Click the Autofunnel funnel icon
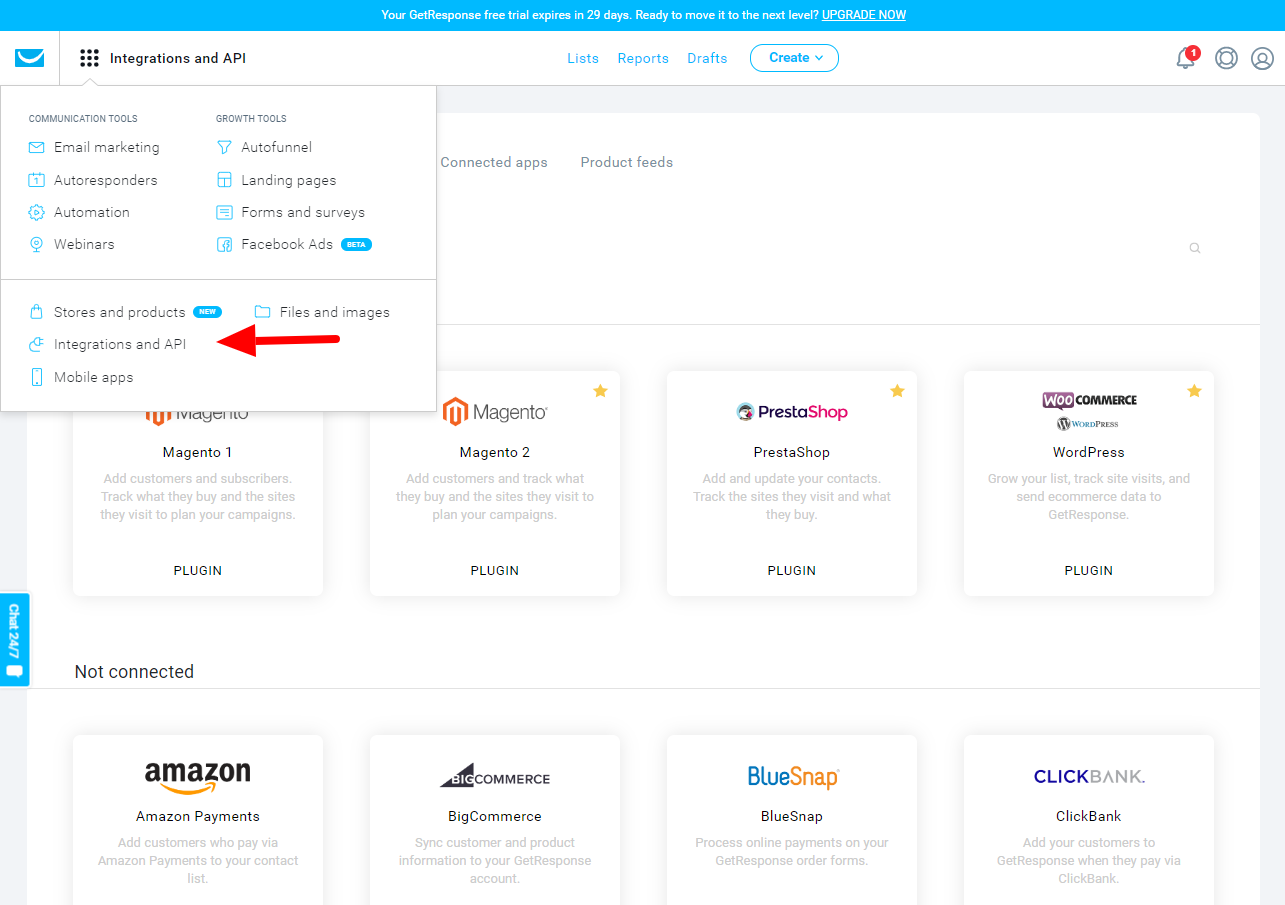The height and width of the screenshot is (905, 1285). (x=224, y=147)
